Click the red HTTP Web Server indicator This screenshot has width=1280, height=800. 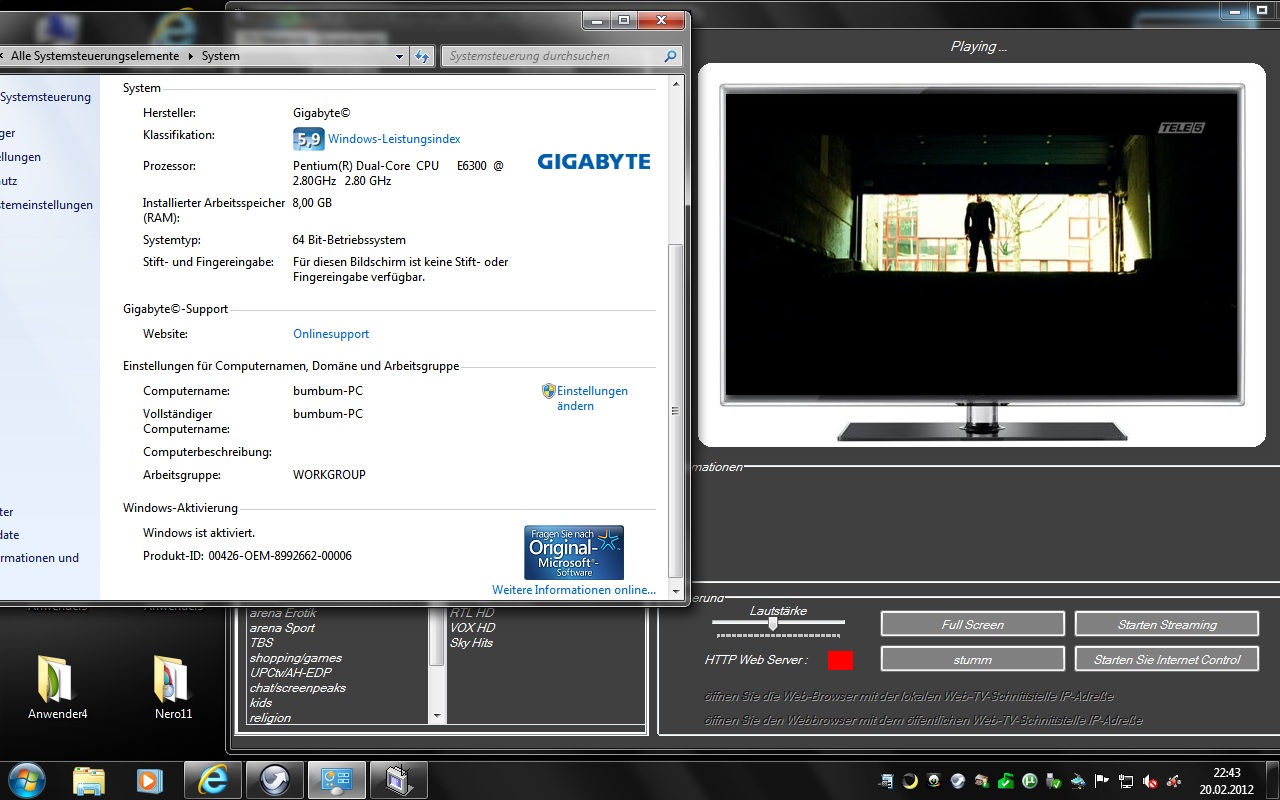click(840, 660)
